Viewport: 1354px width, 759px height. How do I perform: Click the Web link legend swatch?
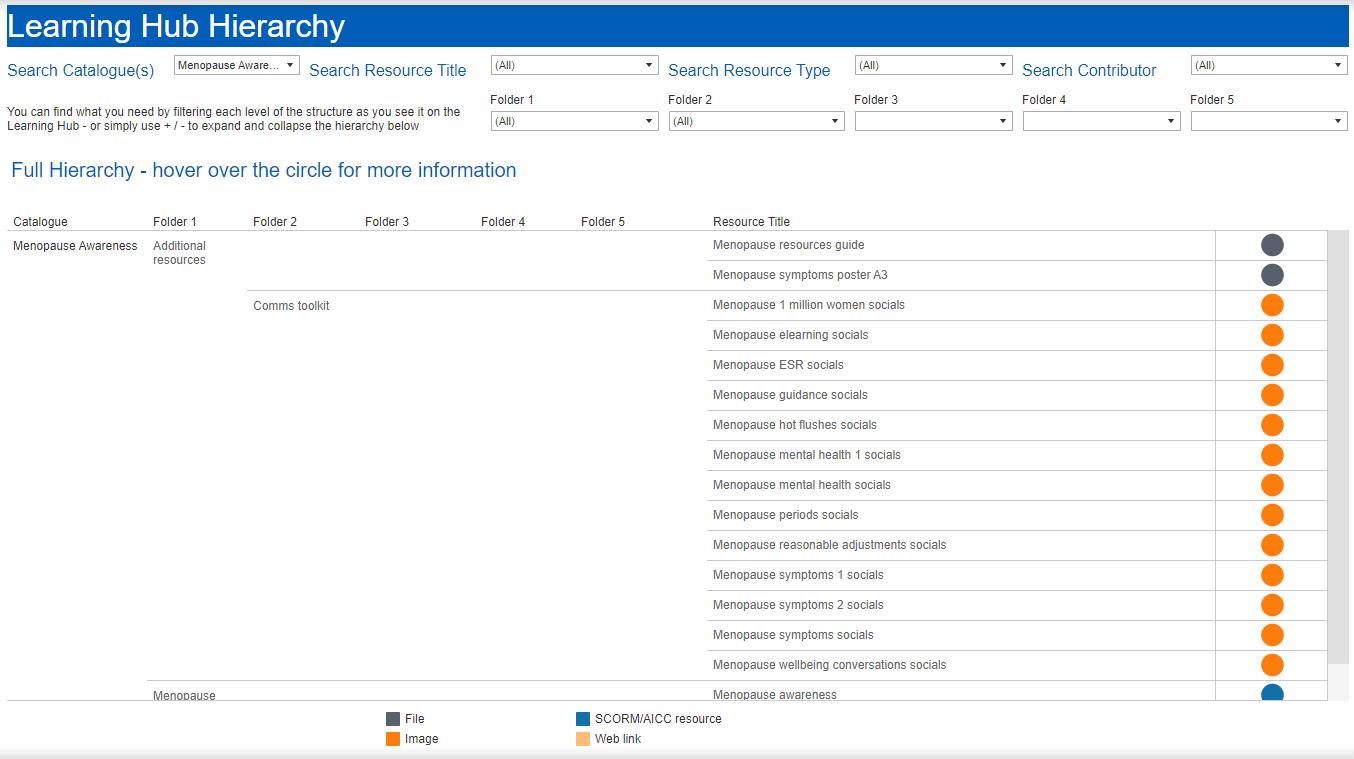[x=584, y=738]
